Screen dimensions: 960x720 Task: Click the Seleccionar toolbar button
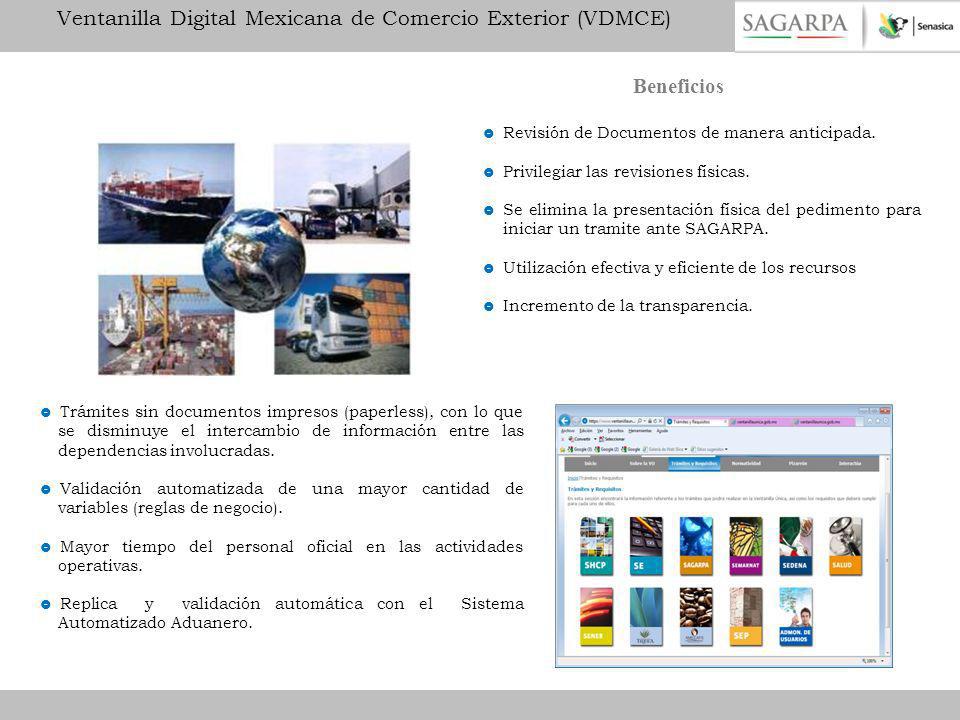click(612, 439)
